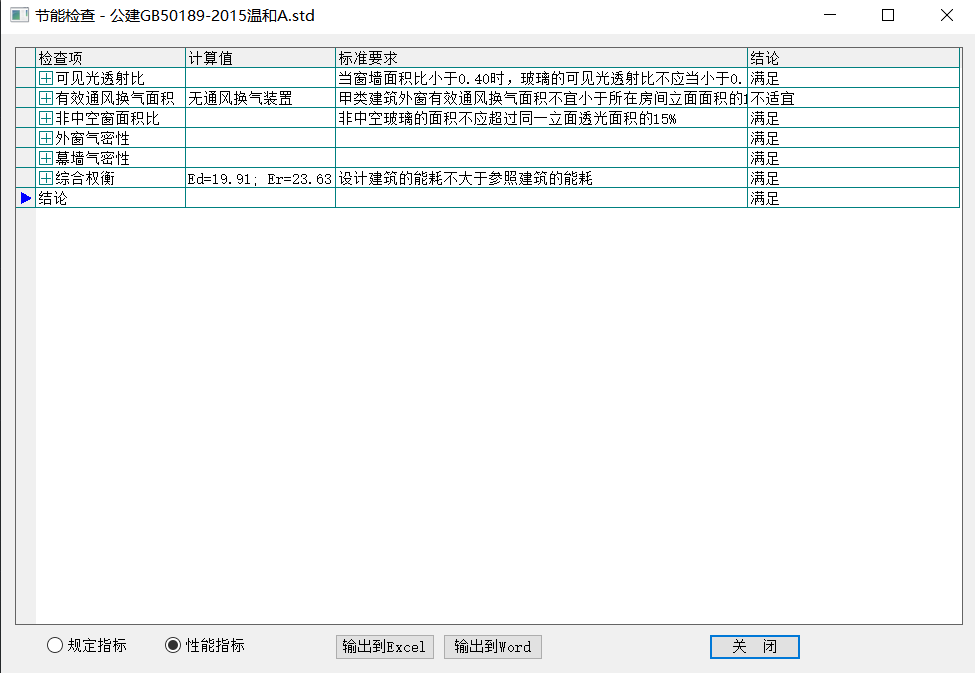Select the blue arrow row indicator

(x=26, y=198)
